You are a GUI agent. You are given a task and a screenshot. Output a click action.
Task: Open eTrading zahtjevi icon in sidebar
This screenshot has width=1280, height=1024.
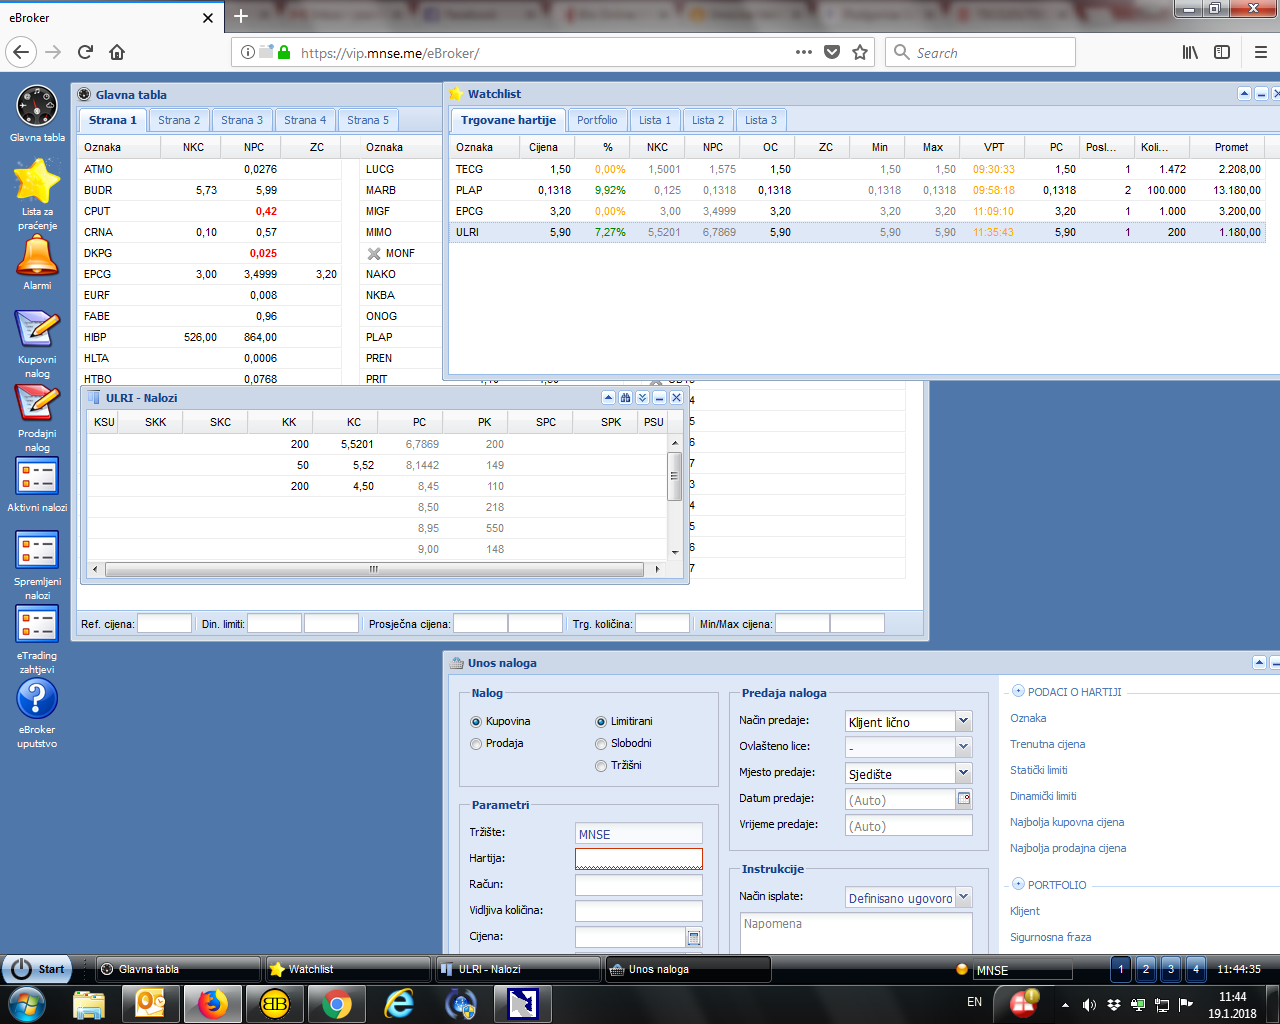(37, 624)
